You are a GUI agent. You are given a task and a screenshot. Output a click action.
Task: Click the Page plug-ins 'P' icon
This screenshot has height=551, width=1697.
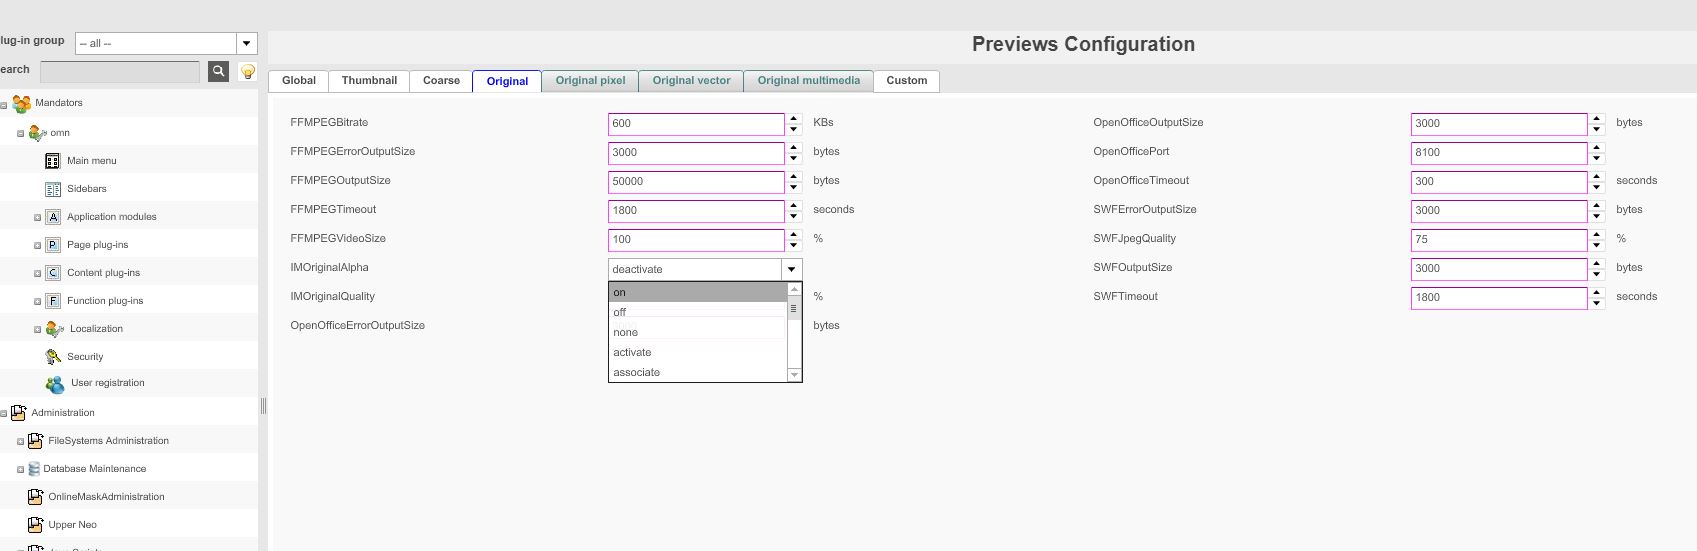point(53,244)
